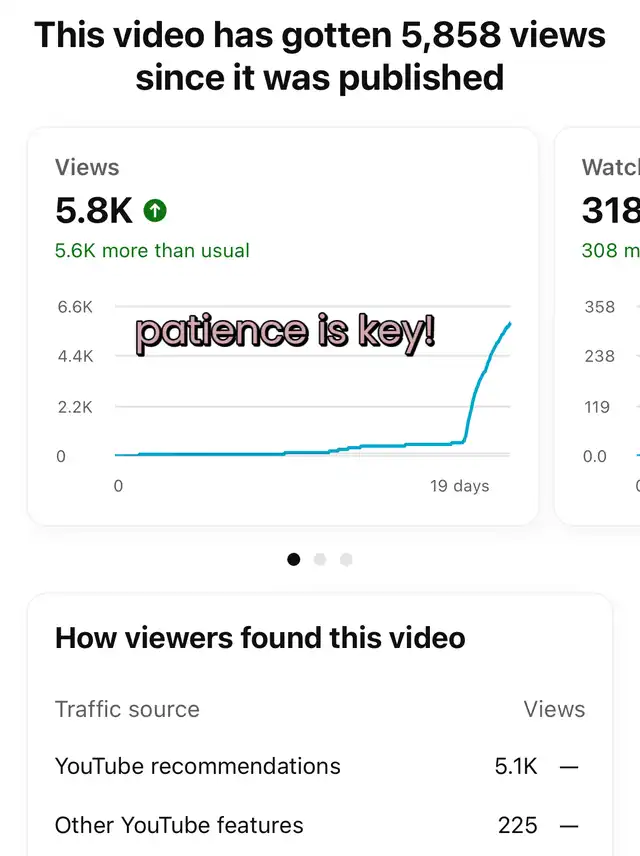The width and height of the screenshot is (640, 856).
Task: Sort by the Traffic source column header
Action: click(127, 709)
